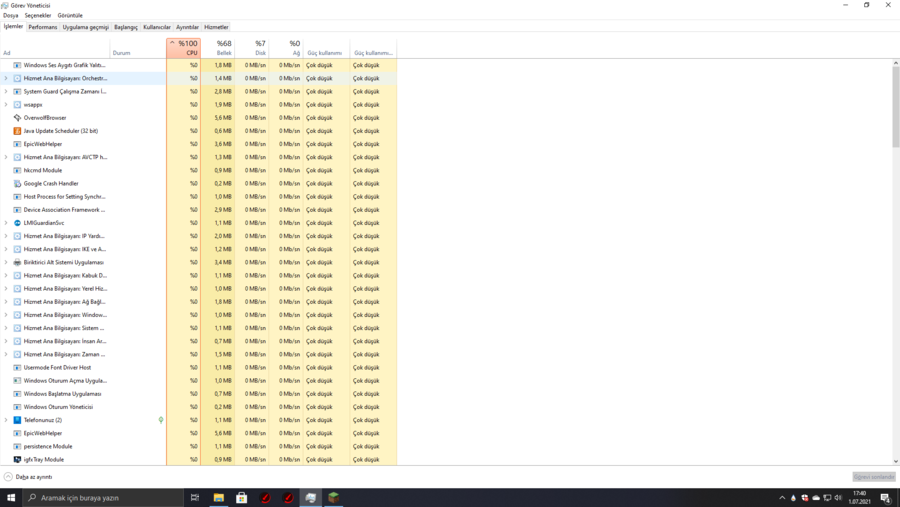Open the Seçenekler menu
This screenshot has width=900, height=507.
tap(38, 16)
